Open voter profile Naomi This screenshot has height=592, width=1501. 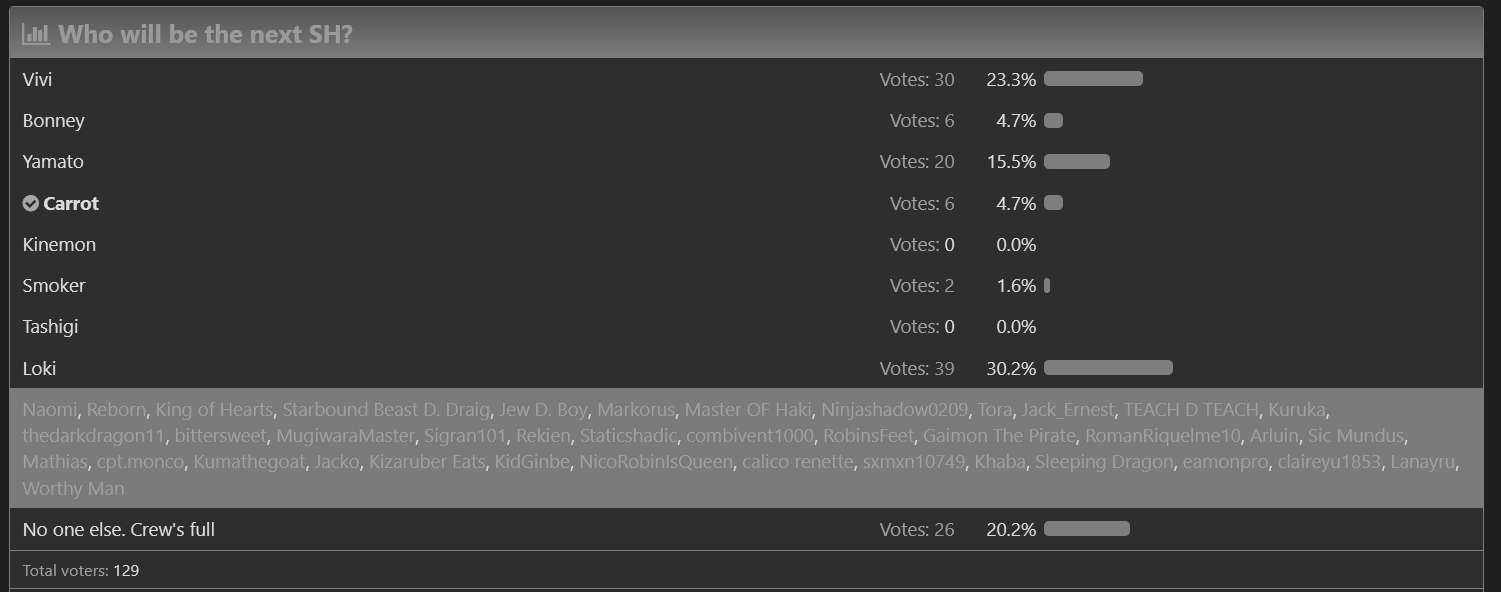(50, 410)
